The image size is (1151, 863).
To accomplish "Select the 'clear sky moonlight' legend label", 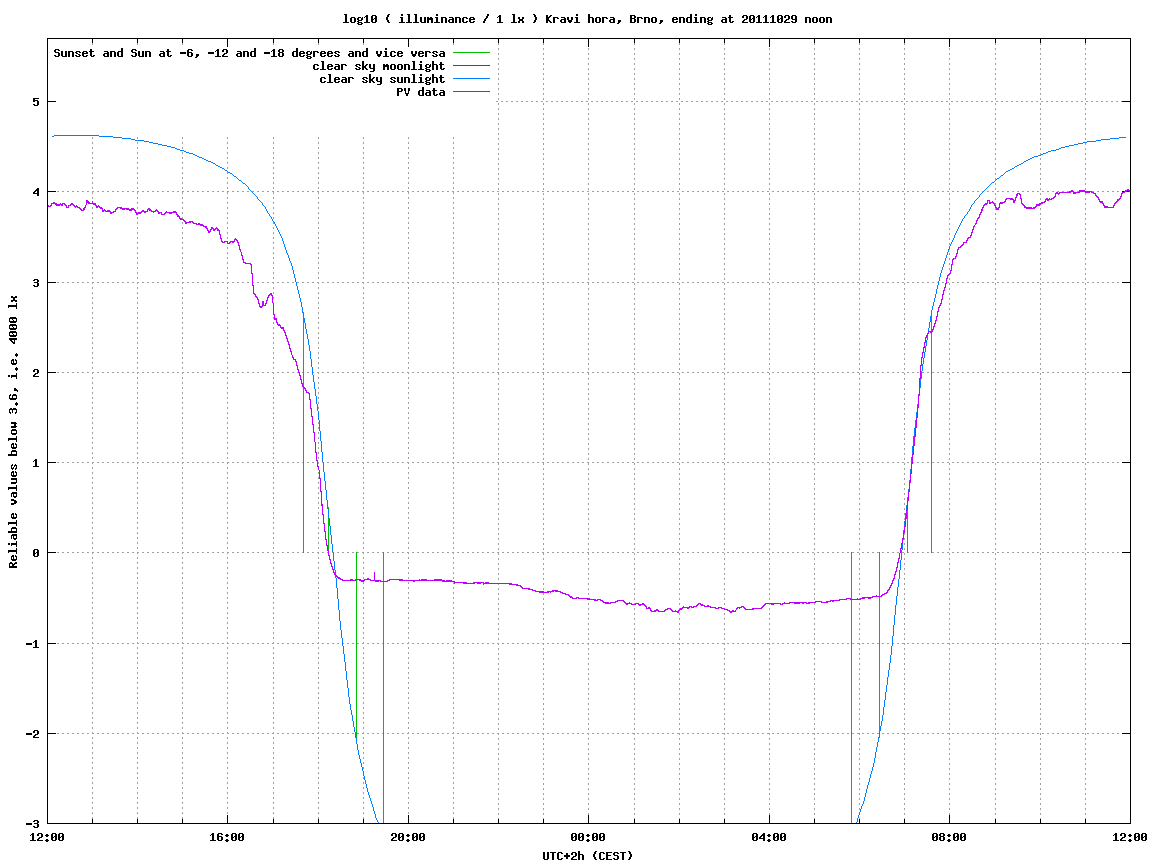I will [x=379, y=66].
